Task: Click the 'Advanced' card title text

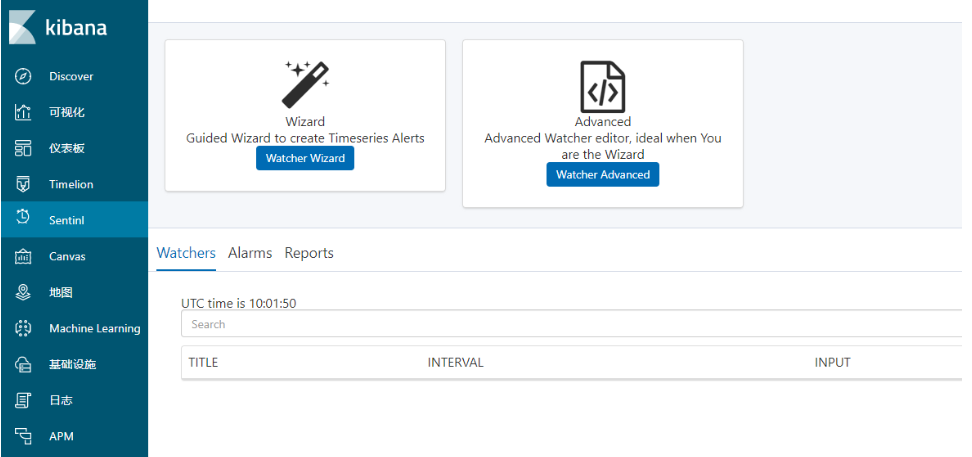Action: 603,122
